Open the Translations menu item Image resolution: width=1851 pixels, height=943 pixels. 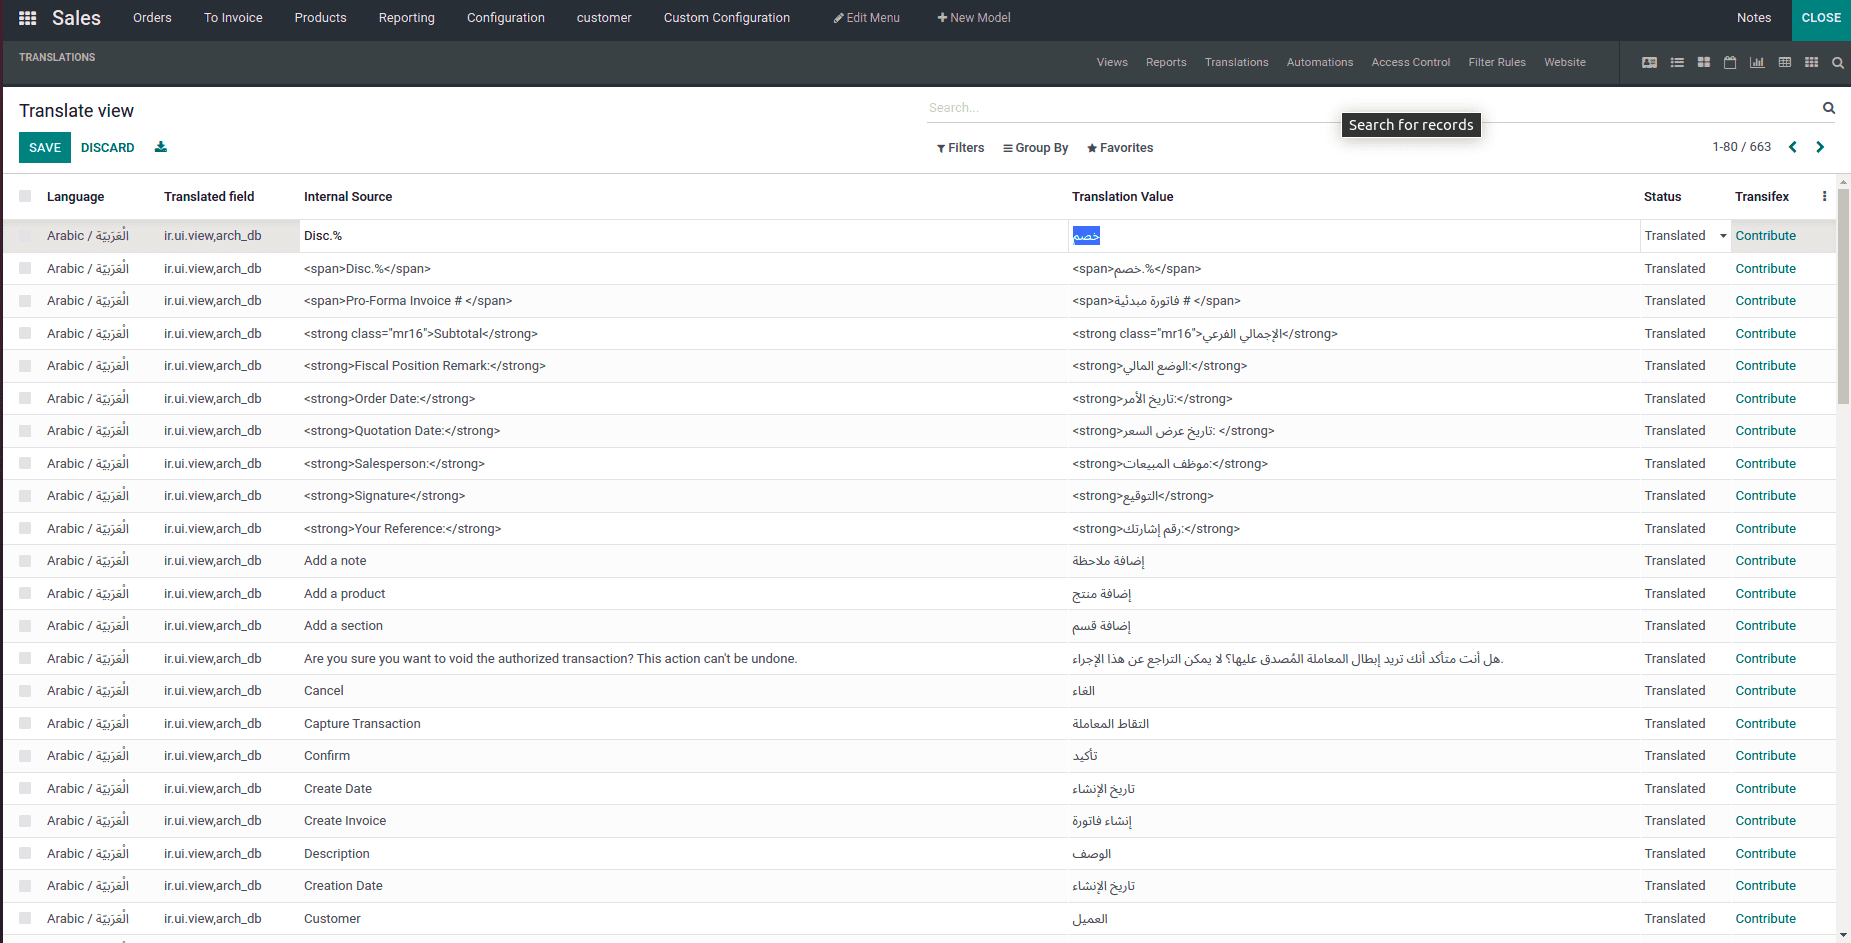click(1236, 62)
